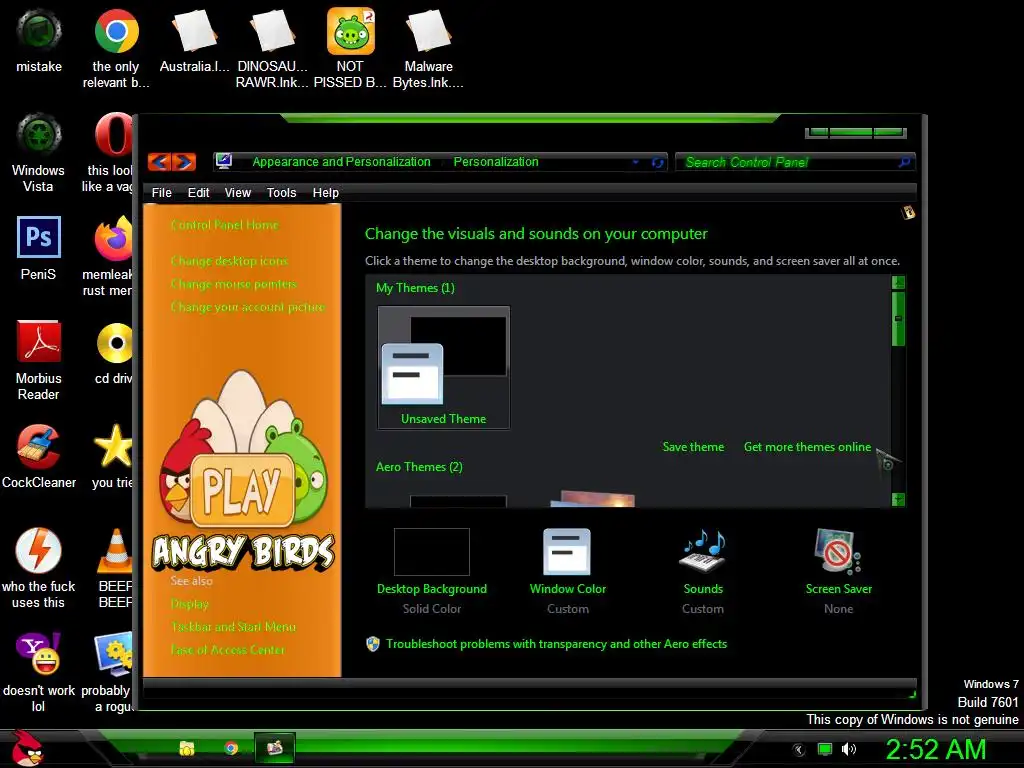Image resolution: width=1024 pixels, height=768 pixels.
Task: Click the 2:52 AM clock
Action: 936,749
